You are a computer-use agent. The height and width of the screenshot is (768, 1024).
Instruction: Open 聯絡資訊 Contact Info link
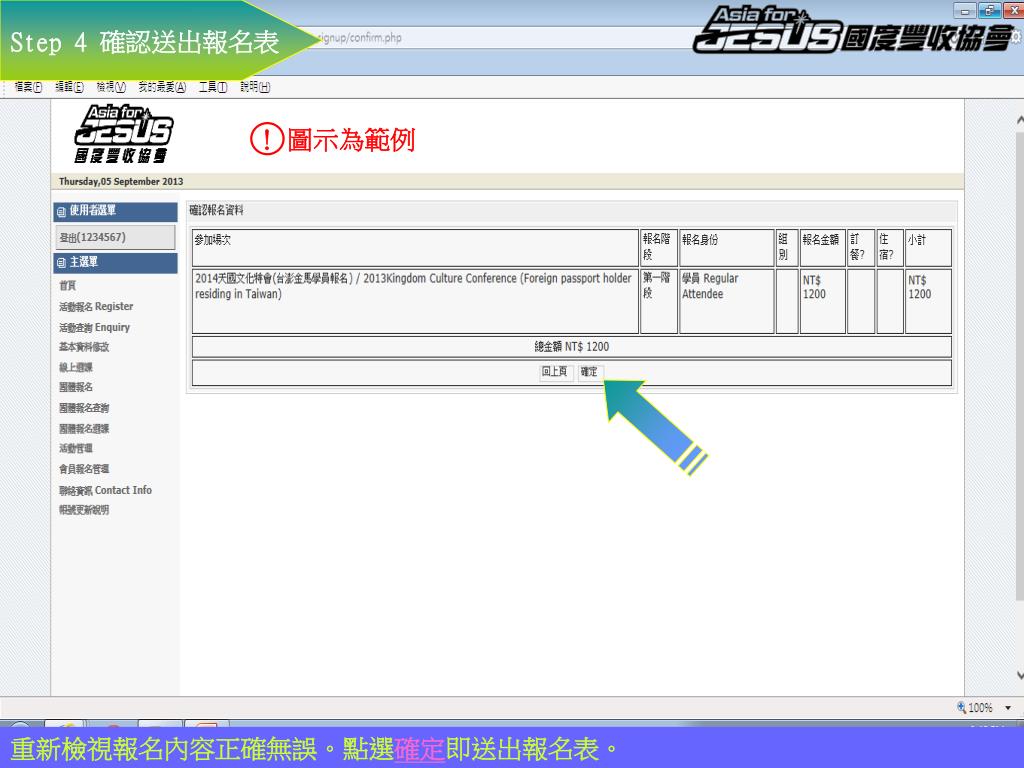[x=105, y=490]
